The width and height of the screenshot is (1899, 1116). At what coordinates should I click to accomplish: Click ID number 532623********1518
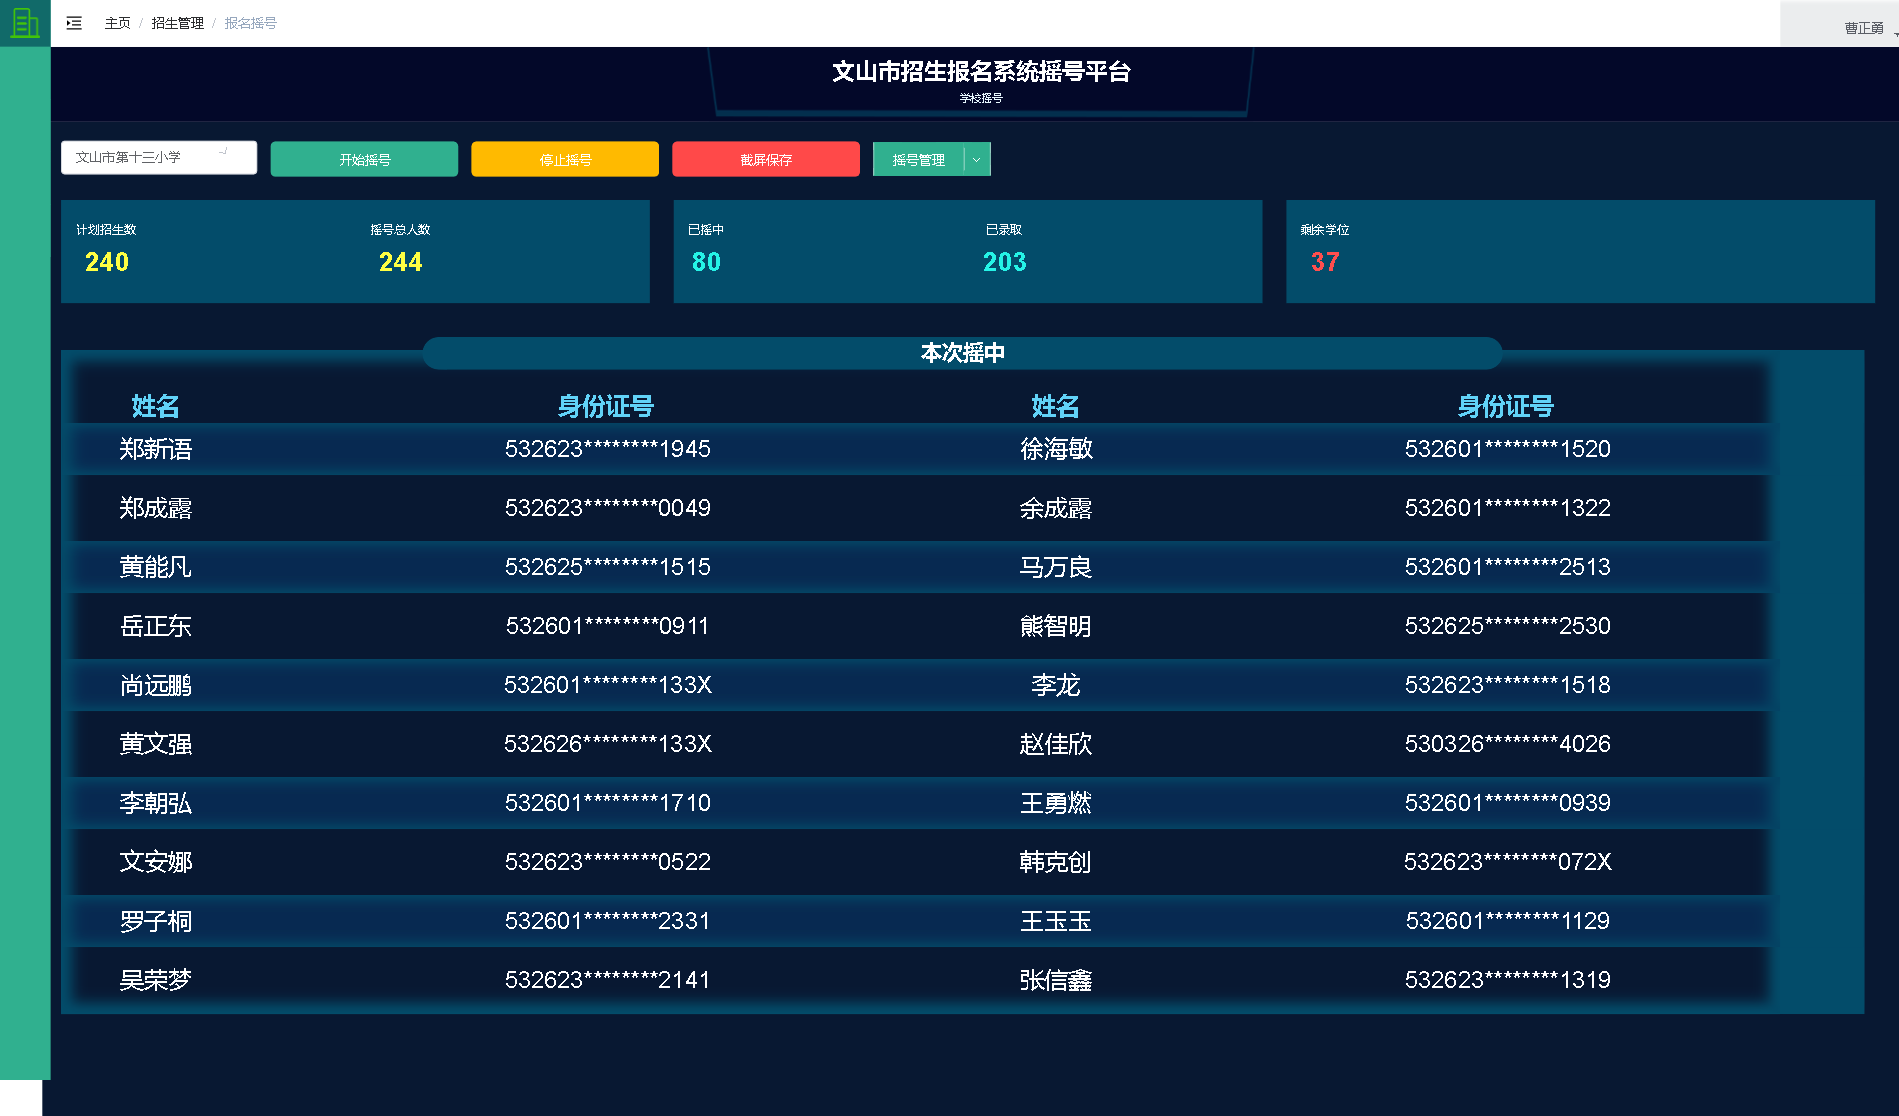(1507, 685)
